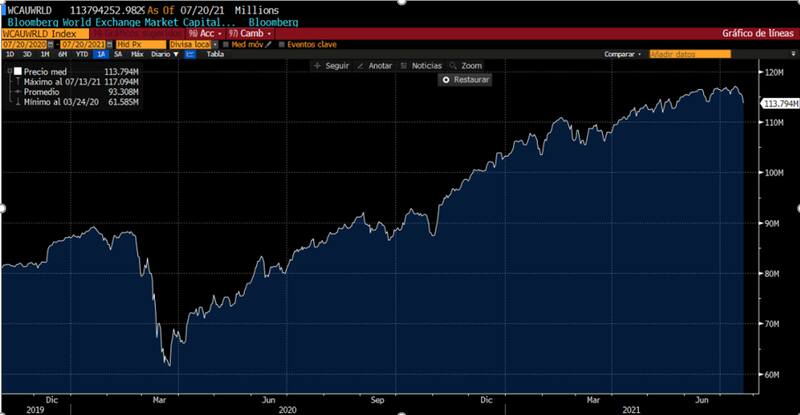Enable the Med móv checkbox
Viewport: 800px width, 415px height.
226,44
